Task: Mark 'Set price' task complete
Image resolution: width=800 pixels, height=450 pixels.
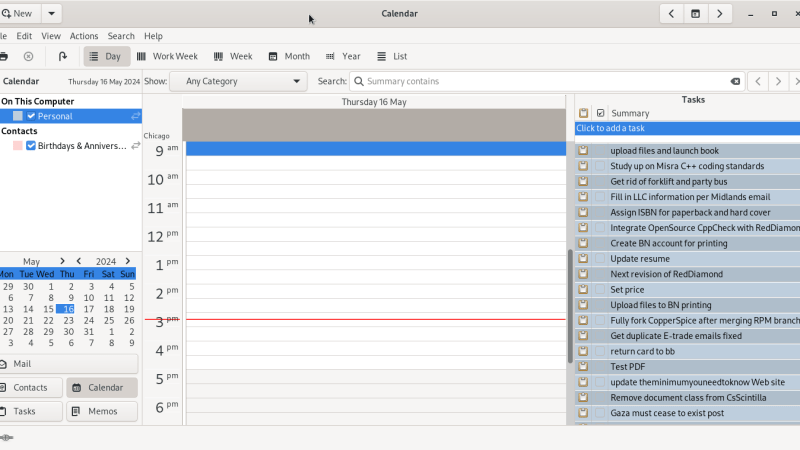Action: (x=600, y=290)
